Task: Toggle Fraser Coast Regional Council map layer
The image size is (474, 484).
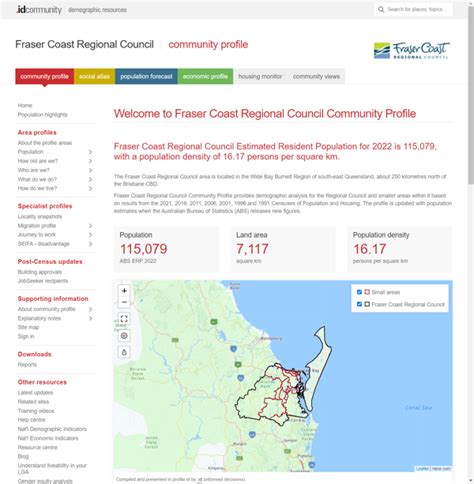Action: tap(359, 304)
